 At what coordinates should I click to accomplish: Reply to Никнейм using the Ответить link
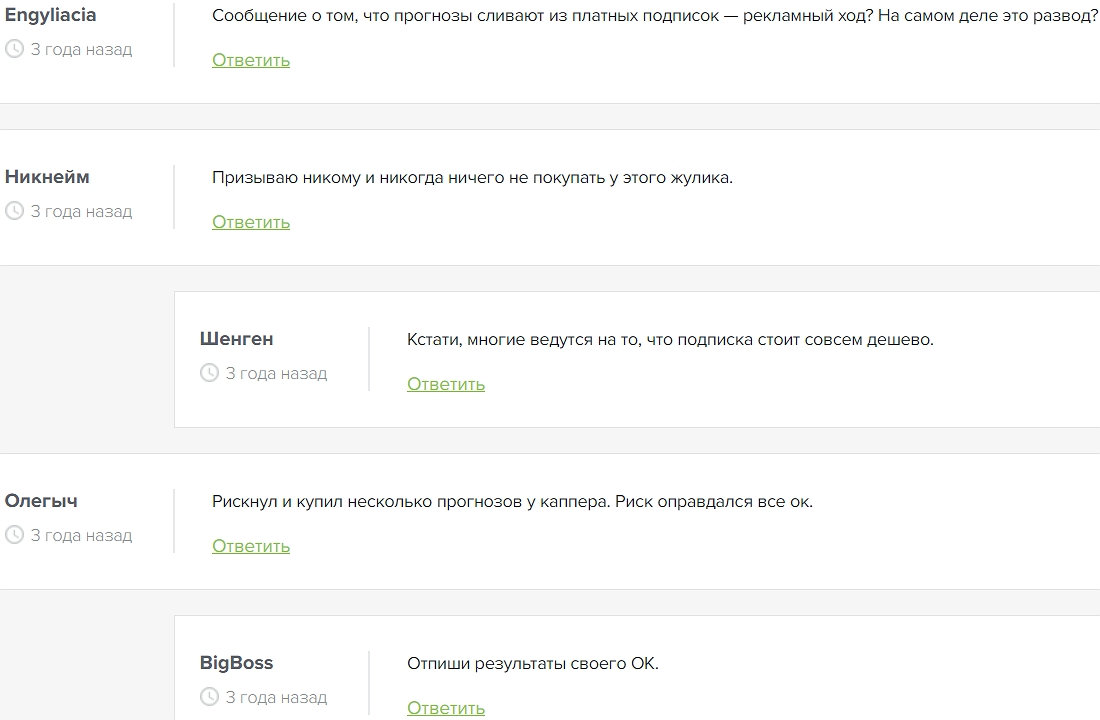250,221
